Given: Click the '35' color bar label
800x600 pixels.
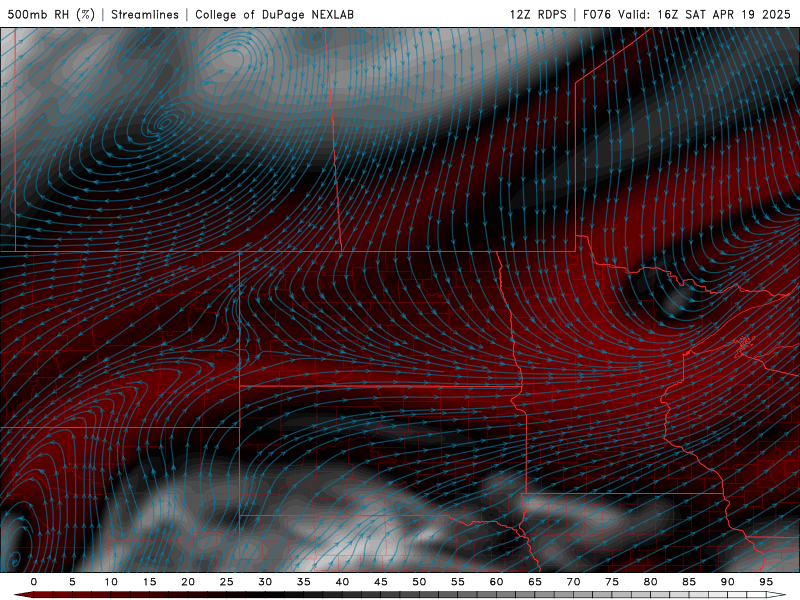Looking at the screenshot, I should click(304, 582).
